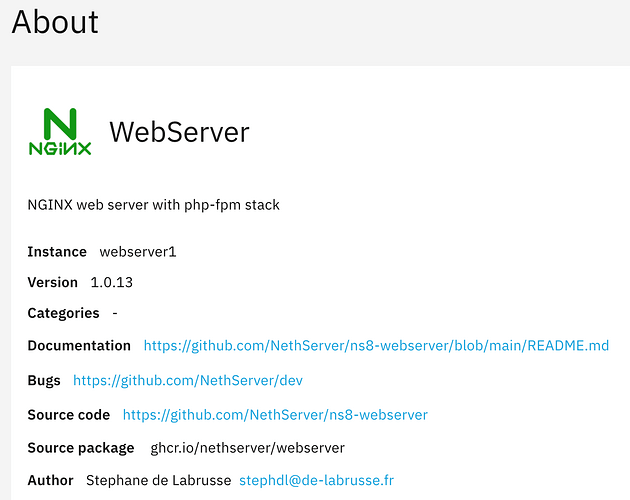
Task: Click the instance value webserver1
Action: (x=138, y=252)
